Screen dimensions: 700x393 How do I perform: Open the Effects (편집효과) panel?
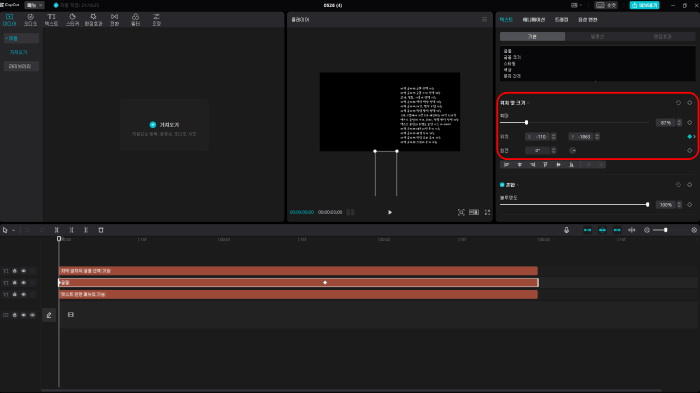(93, 20)
